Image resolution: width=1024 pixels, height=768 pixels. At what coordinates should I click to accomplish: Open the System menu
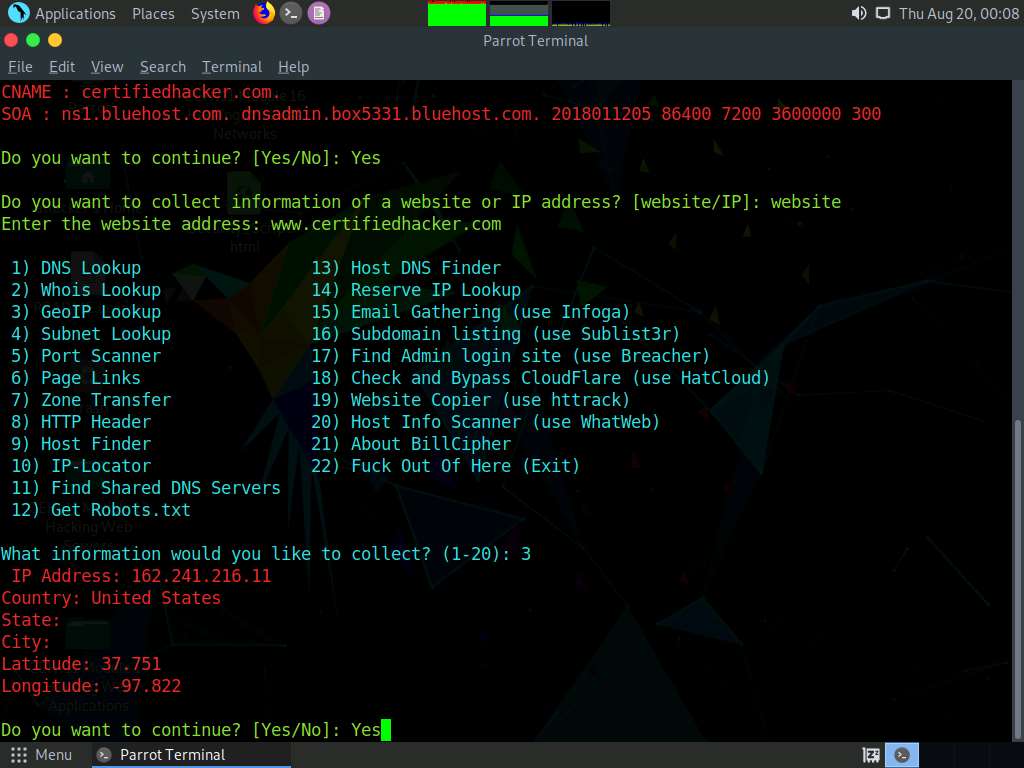tap(215, 14)
